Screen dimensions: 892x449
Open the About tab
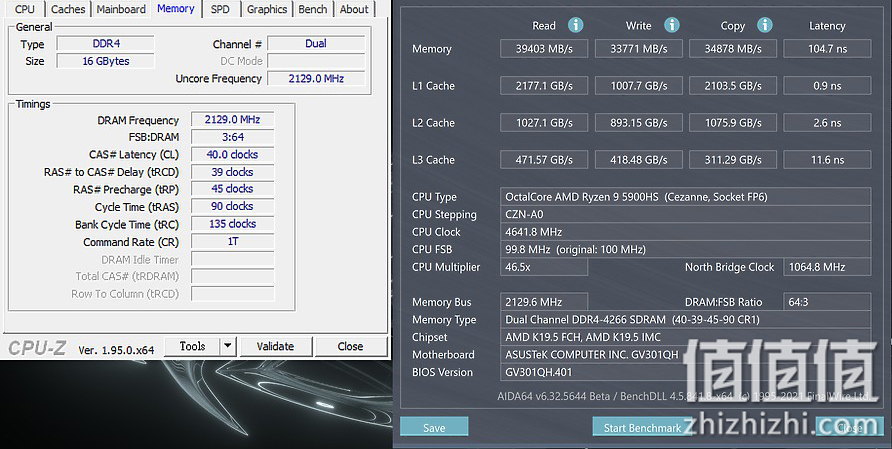click(354, 9)
